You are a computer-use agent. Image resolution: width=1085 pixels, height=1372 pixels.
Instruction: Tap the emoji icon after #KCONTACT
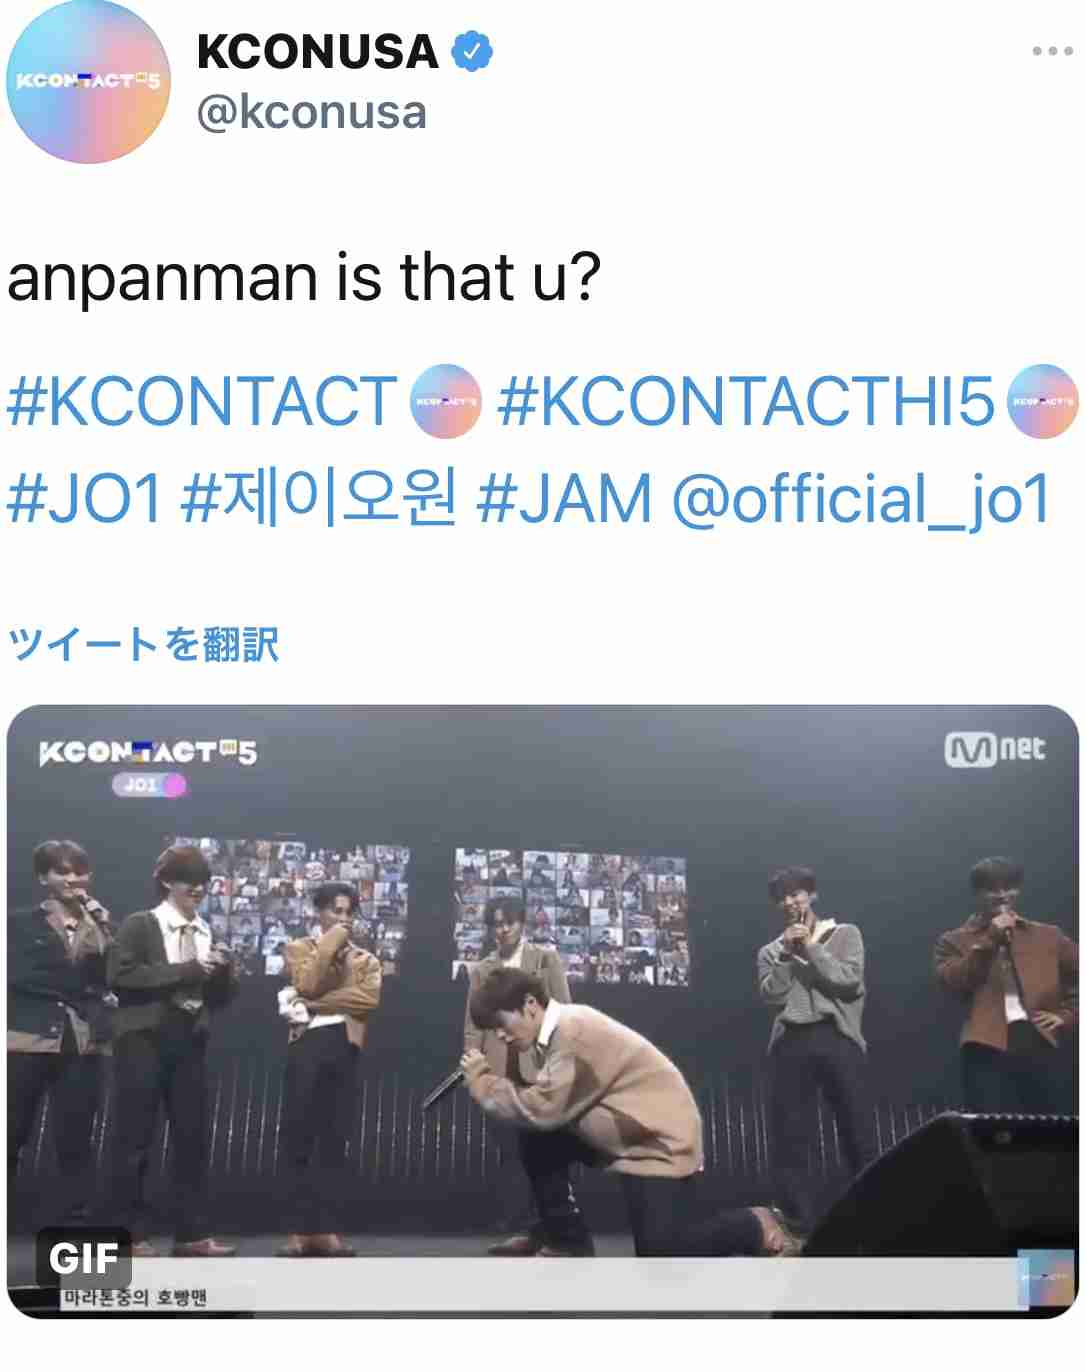(446, 401)
